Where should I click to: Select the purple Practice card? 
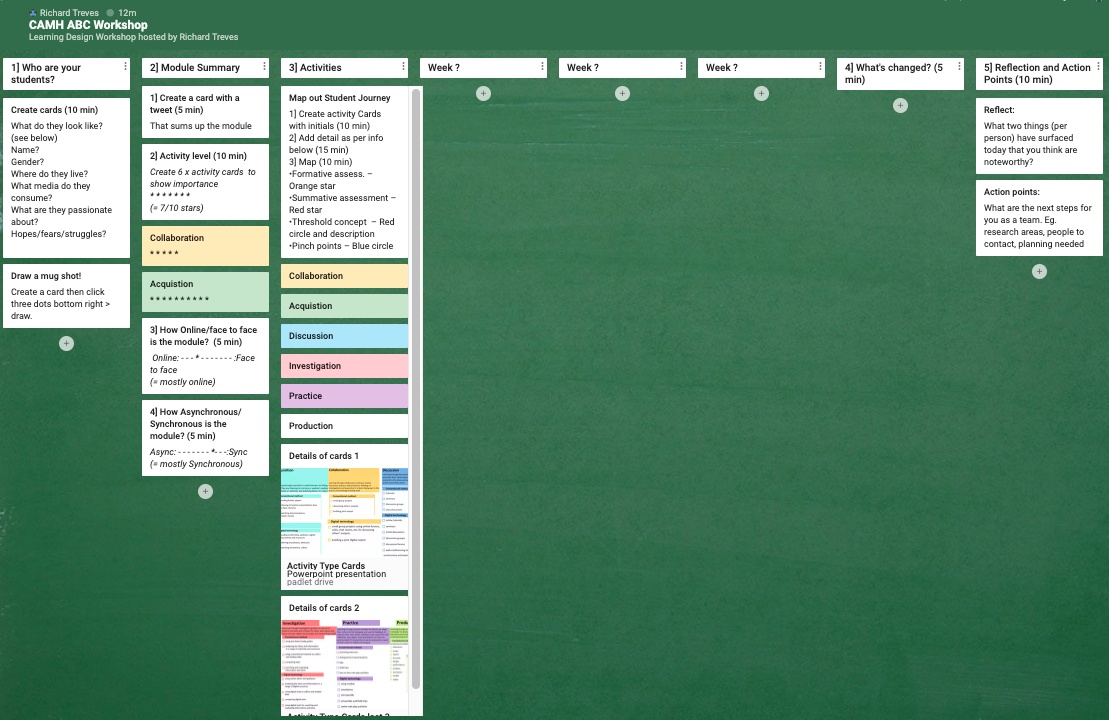(344, 396)
